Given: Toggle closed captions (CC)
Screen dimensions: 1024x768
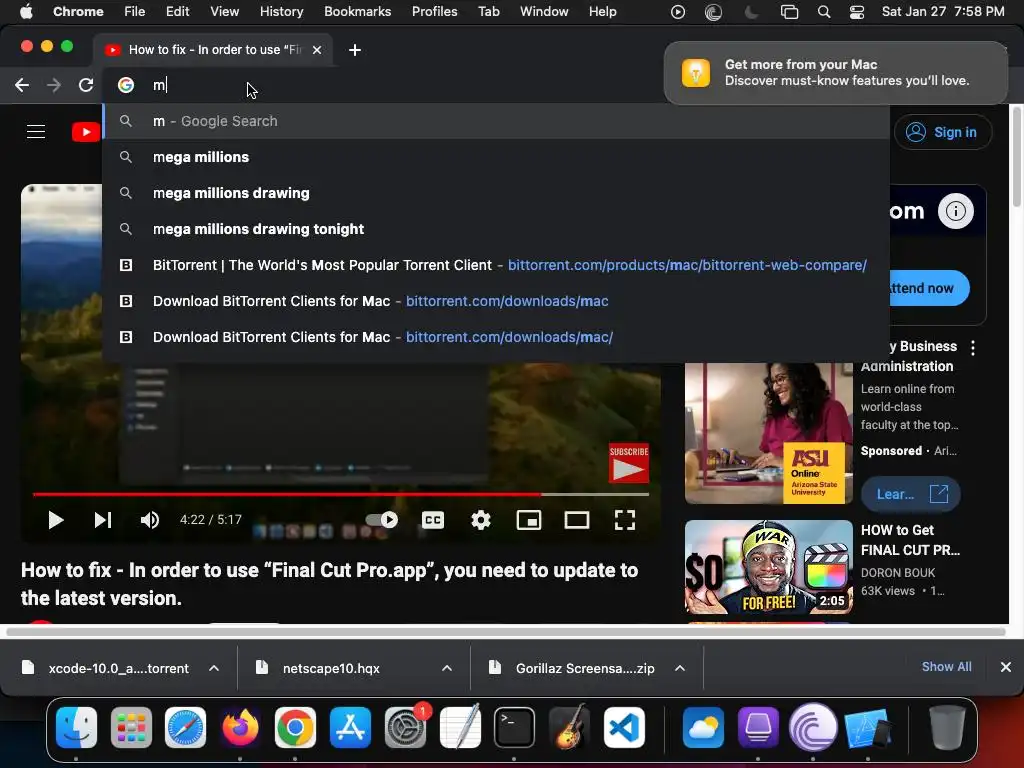Looking at the screenshot, I should [x=432, y=520].
